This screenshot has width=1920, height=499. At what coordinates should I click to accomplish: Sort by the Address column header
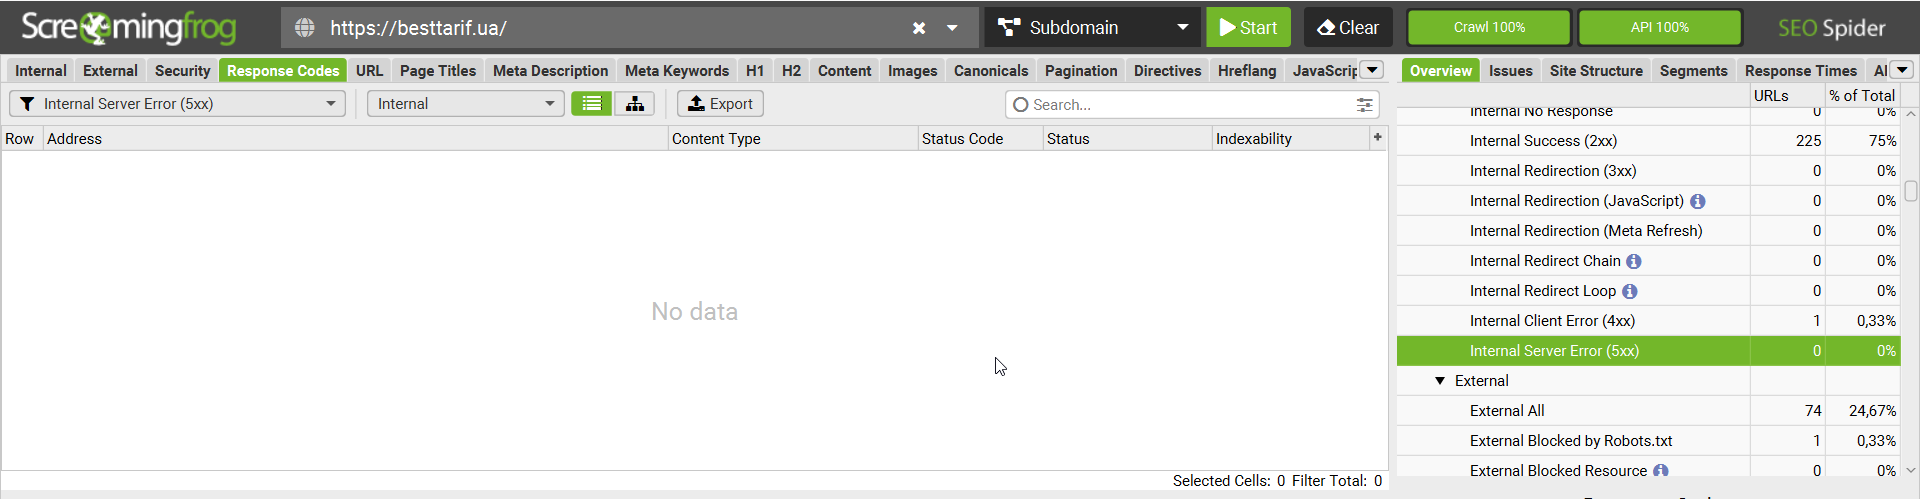(355, 139)
